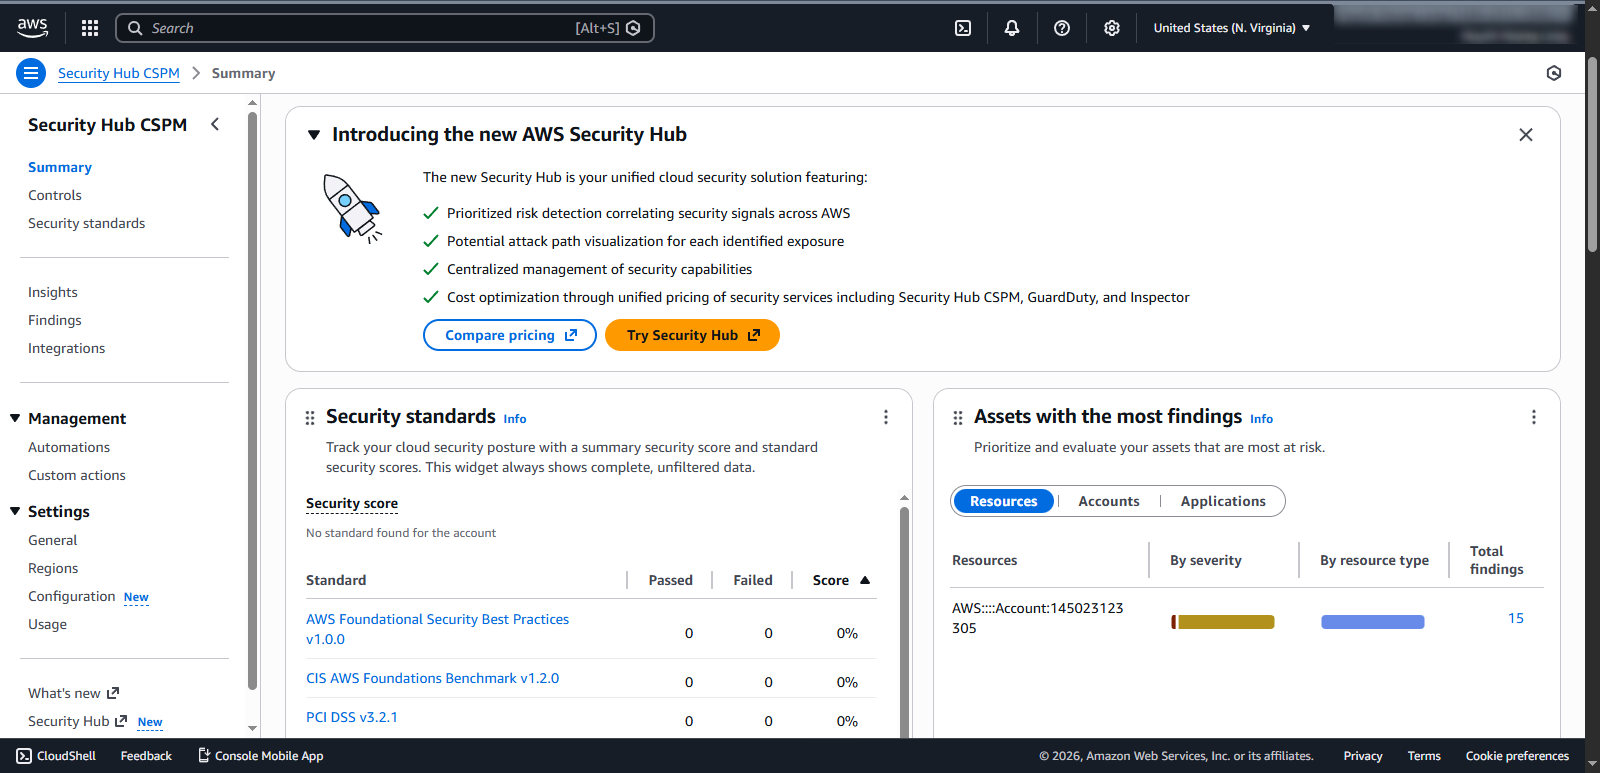
Task: Open the help question mark menu
Action: pyautogui.click(x=1062, y=28)
